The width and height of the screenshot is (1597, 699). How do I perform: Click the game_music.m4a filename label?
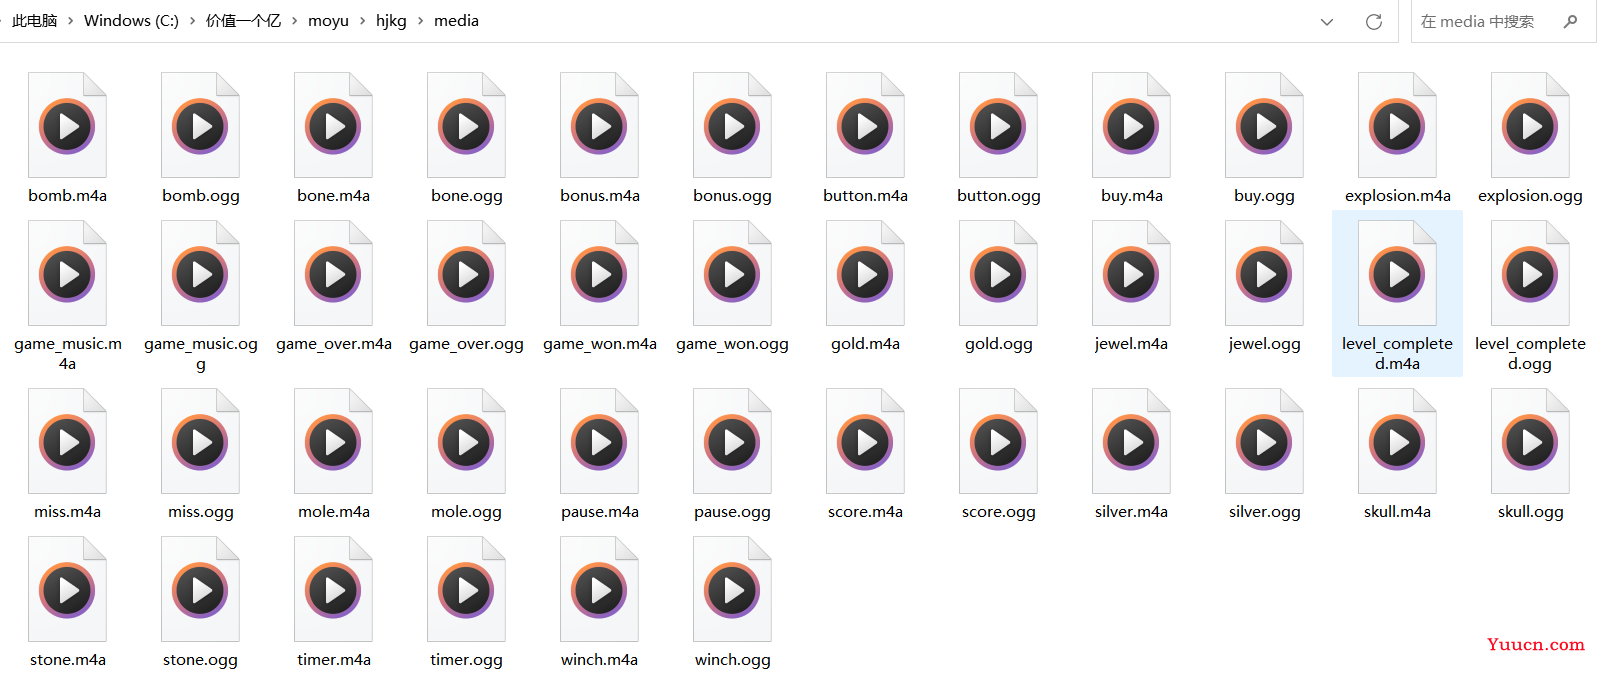click(67, 353)
